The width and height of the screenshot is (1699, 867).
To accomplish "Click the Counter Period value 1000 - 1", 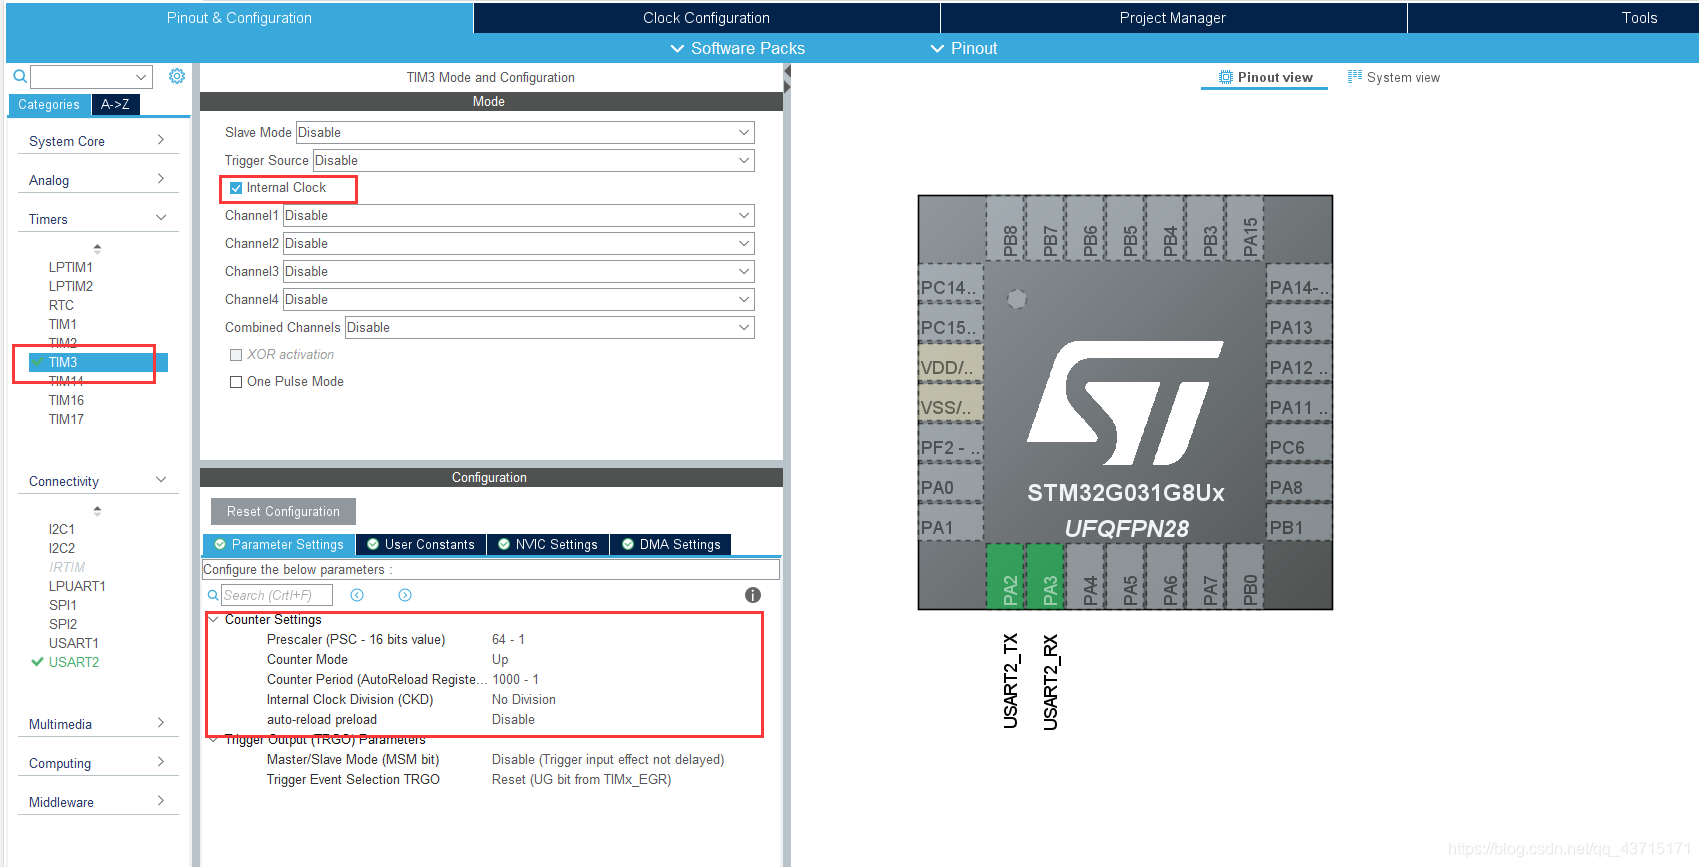I will [515, 679].
